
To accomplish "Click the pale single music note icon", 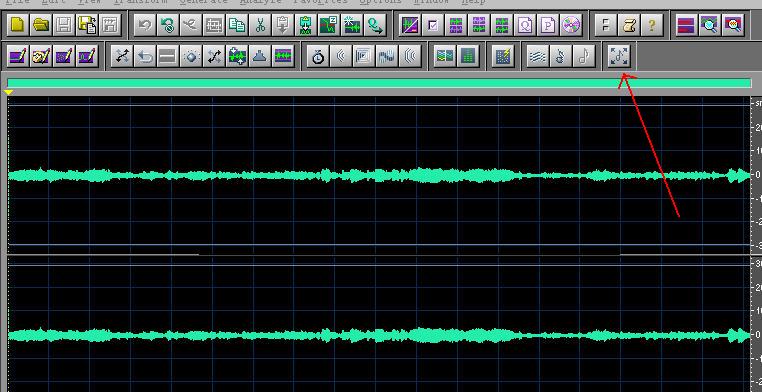I will (584, 57).
